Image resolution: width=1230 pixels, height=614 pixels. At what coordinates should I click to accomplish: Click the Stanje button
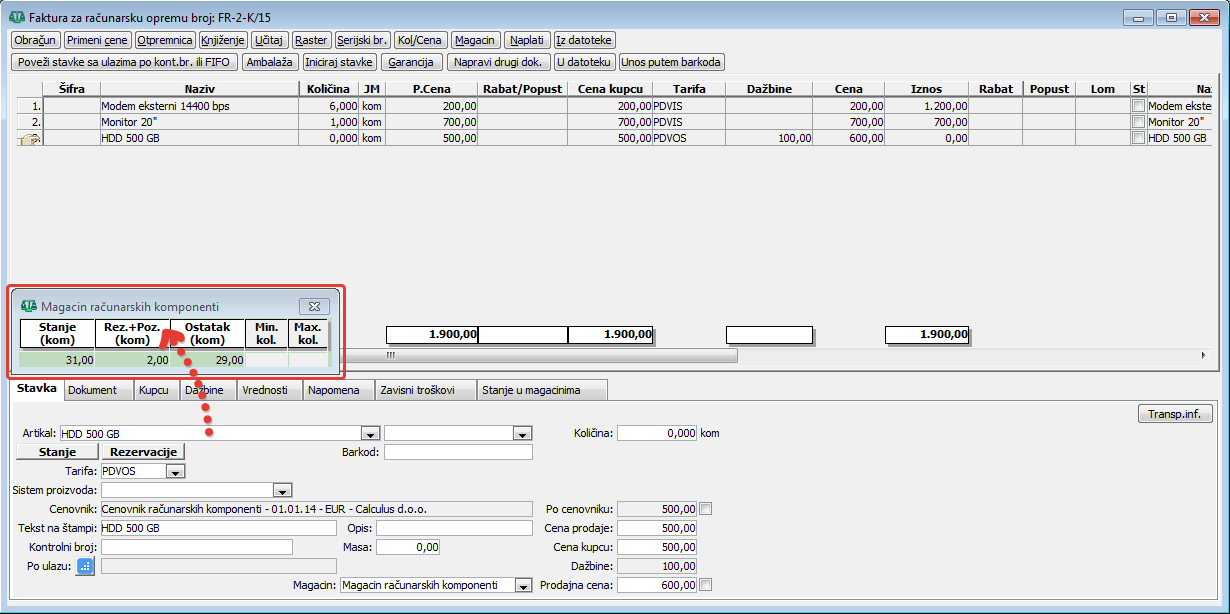[x=57, y=452]
